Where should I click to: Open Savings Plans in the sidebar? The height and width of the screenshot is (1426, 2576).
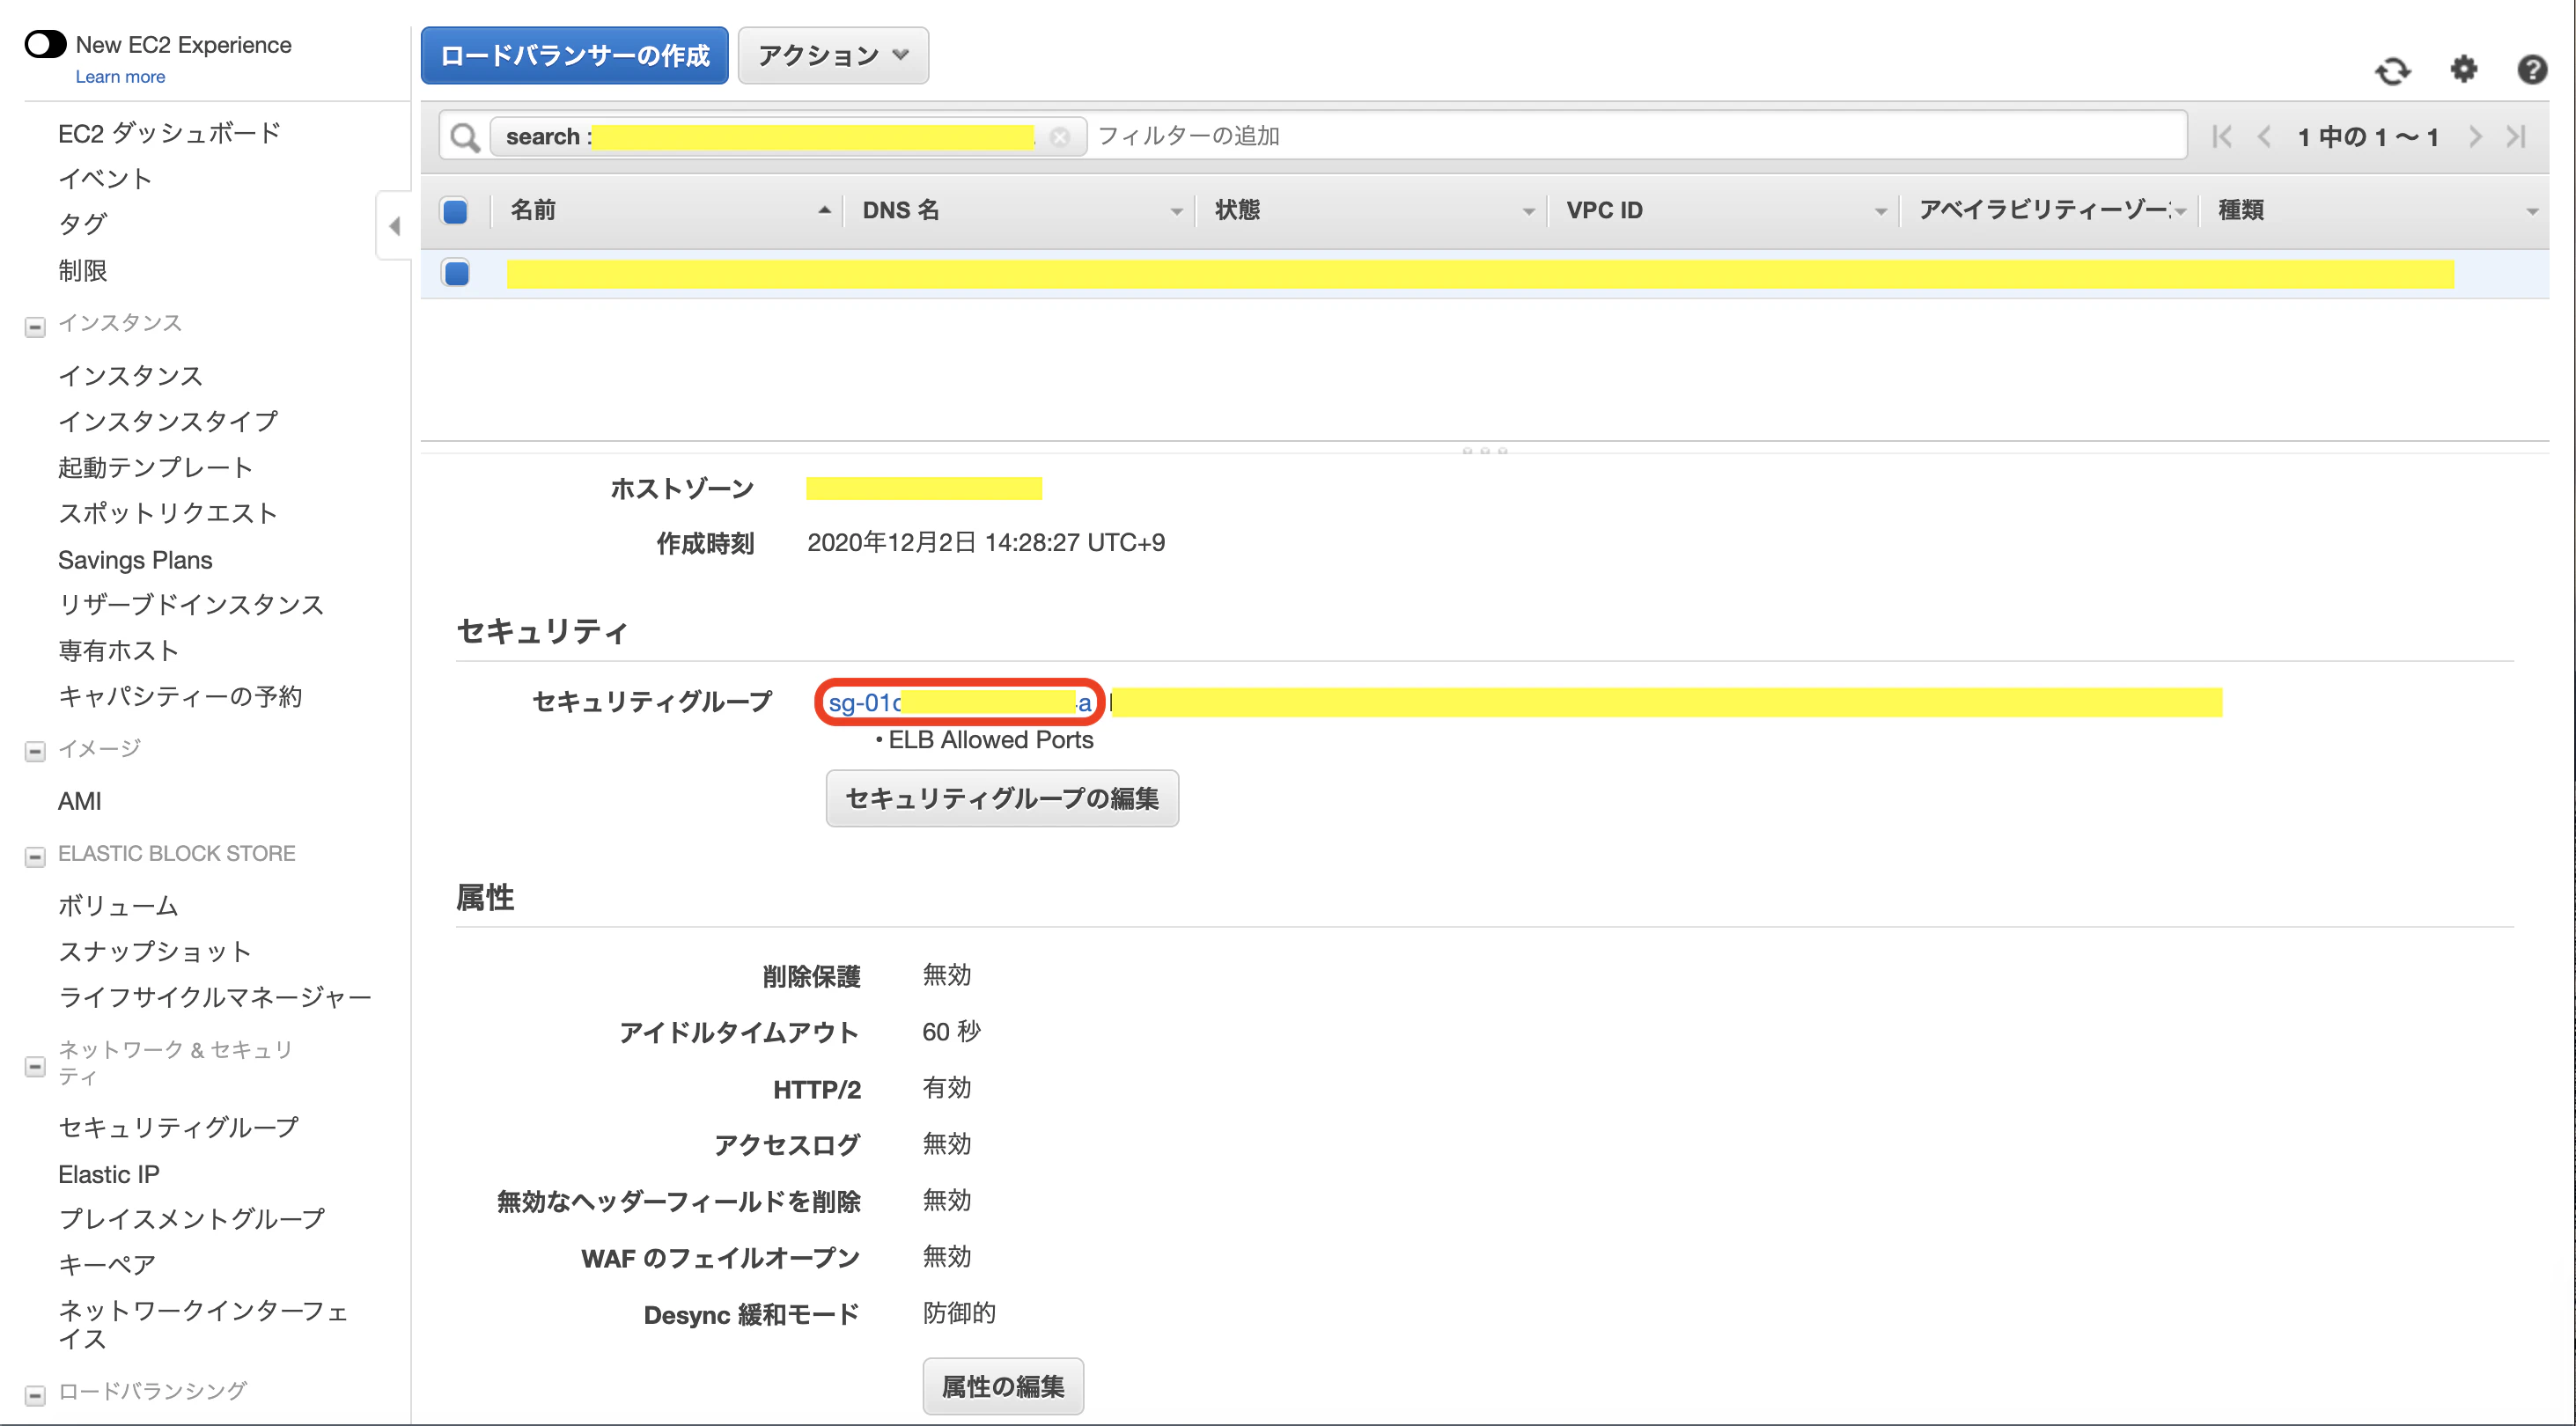tap(135, 560)
